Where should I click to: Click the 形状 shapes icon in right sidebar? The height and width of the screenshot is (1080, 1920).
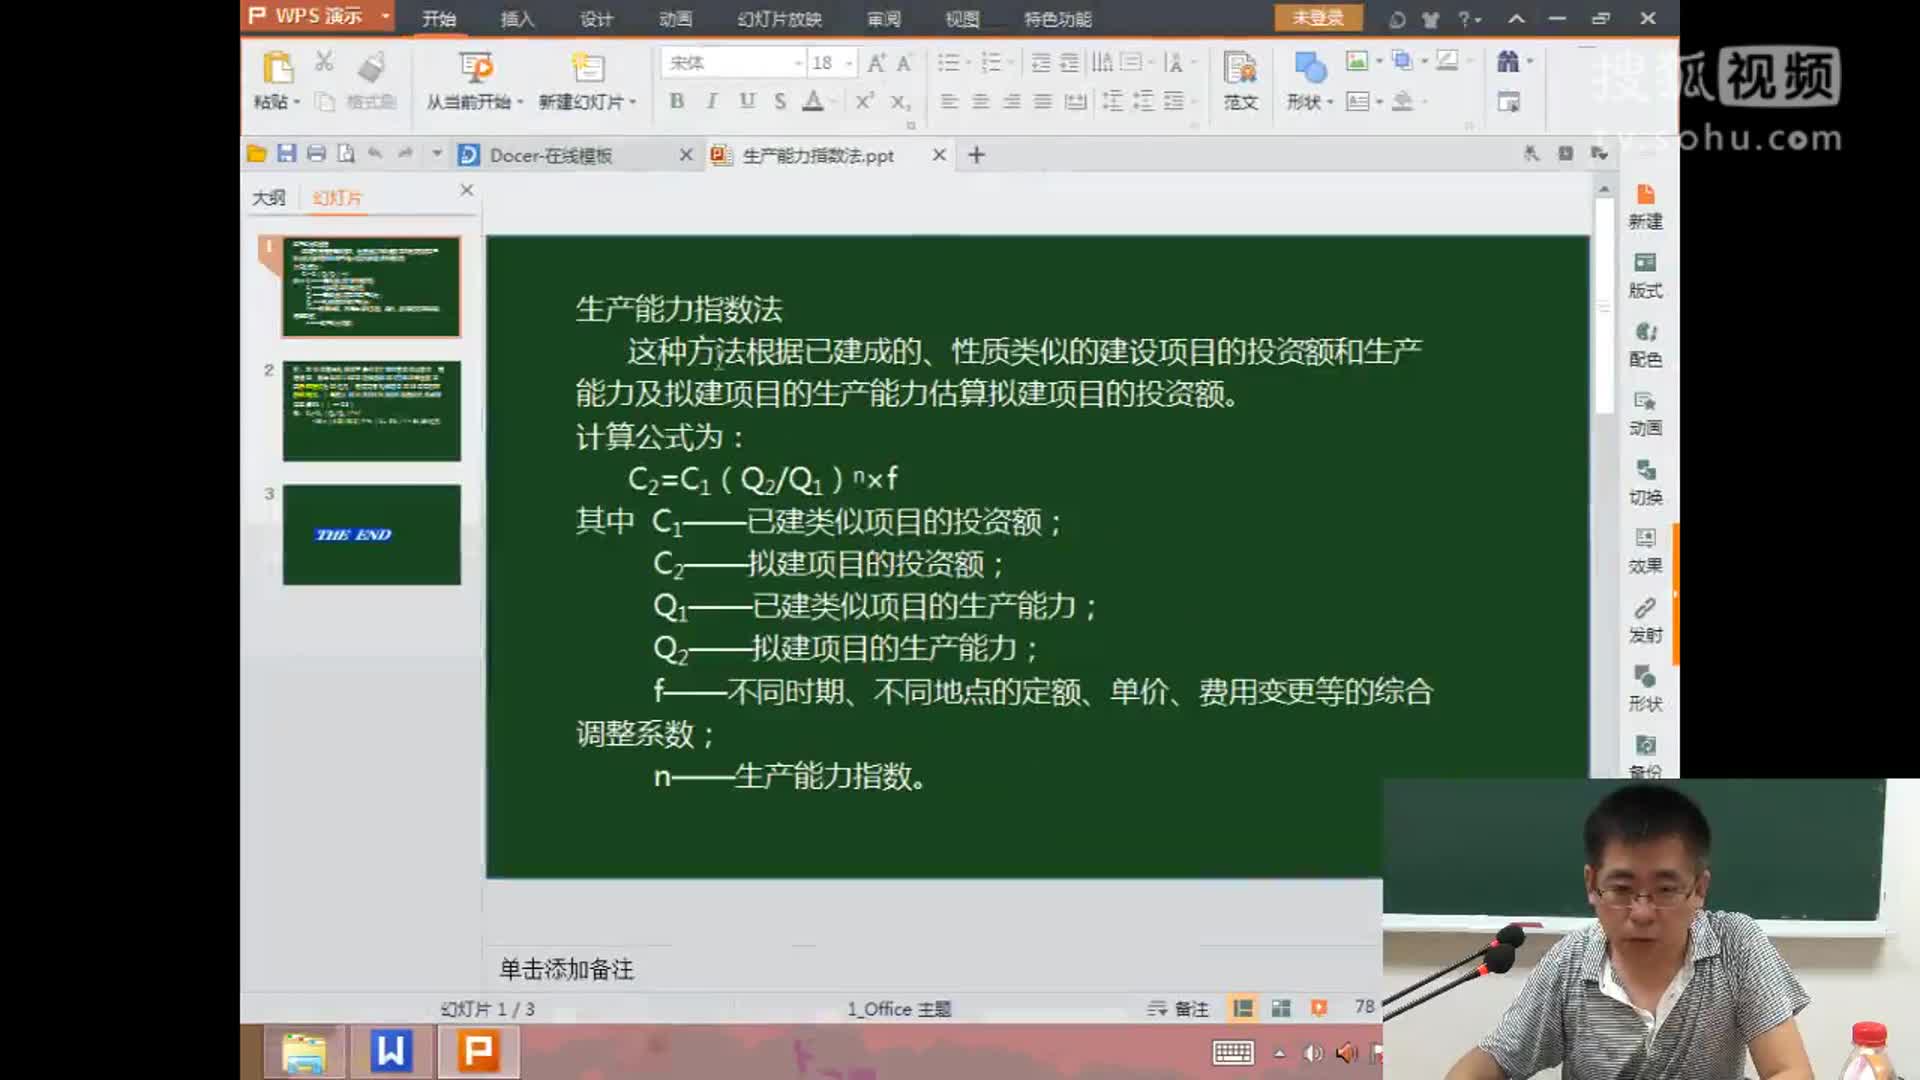pyautogui.click(x=1645, y=677)
